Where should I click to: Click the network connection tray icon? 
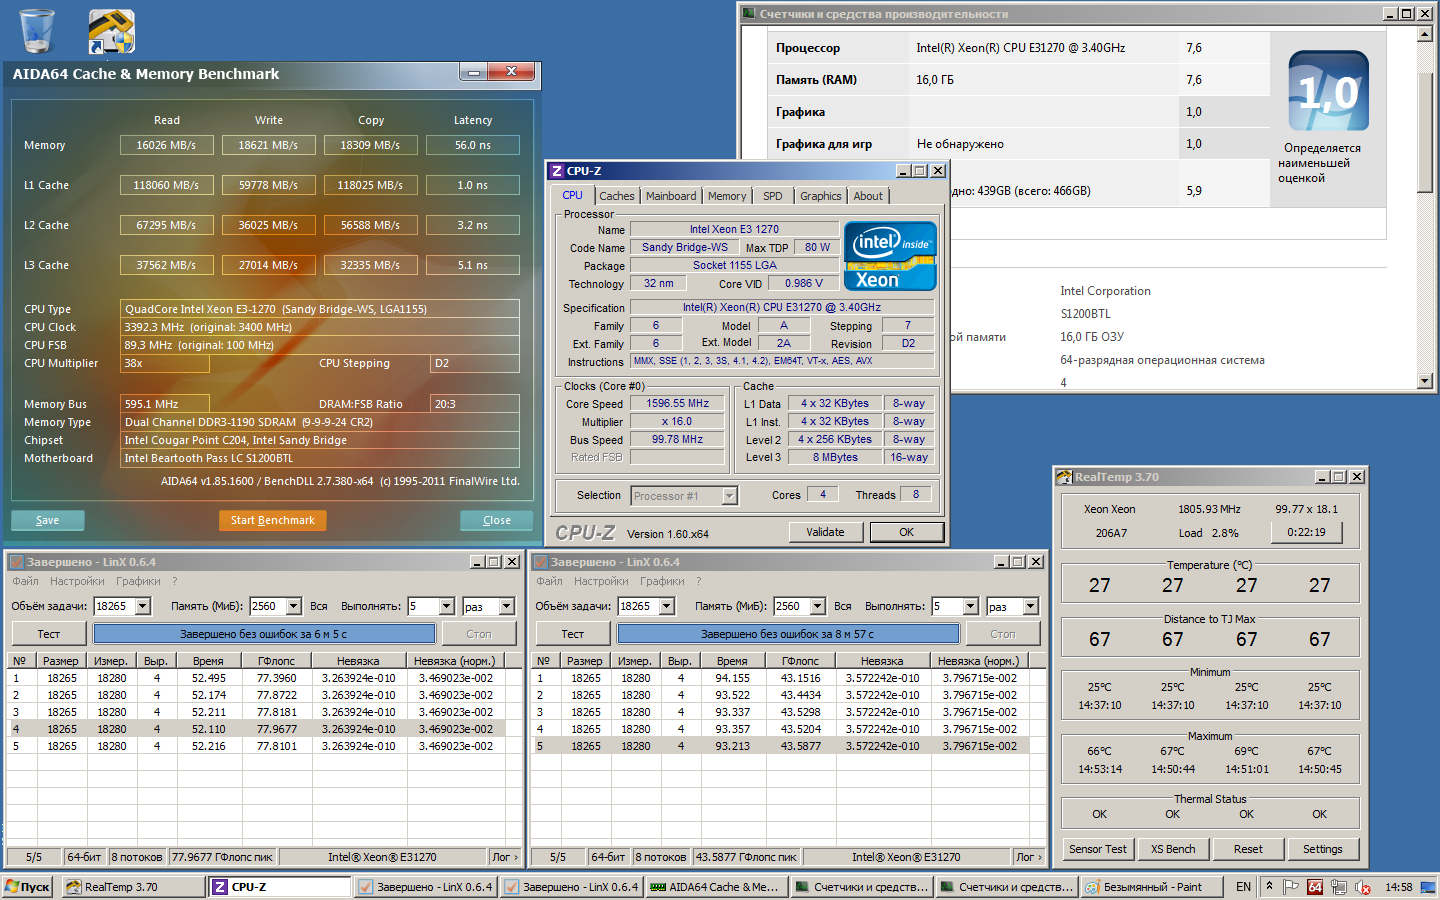click(1338, 887)
